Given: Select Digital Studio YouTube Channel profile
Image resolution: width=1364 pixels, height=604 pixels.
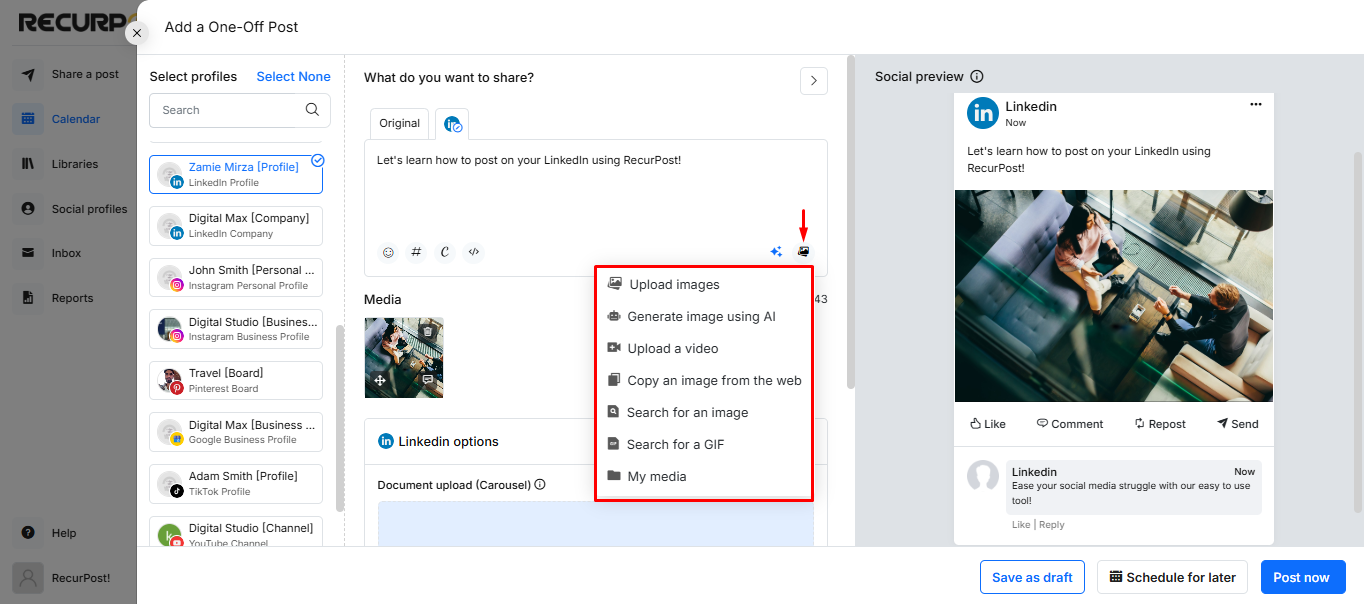Looking at the screenshot, I should pyautogui.click(x=236, y=531).
